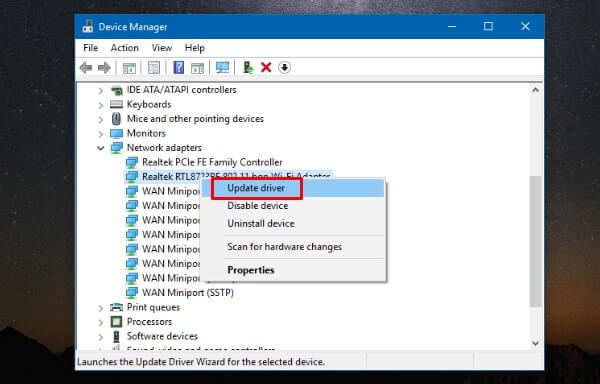600x384 pixels.
Task: Open the View menu
Action: click(x=161, y=48)
